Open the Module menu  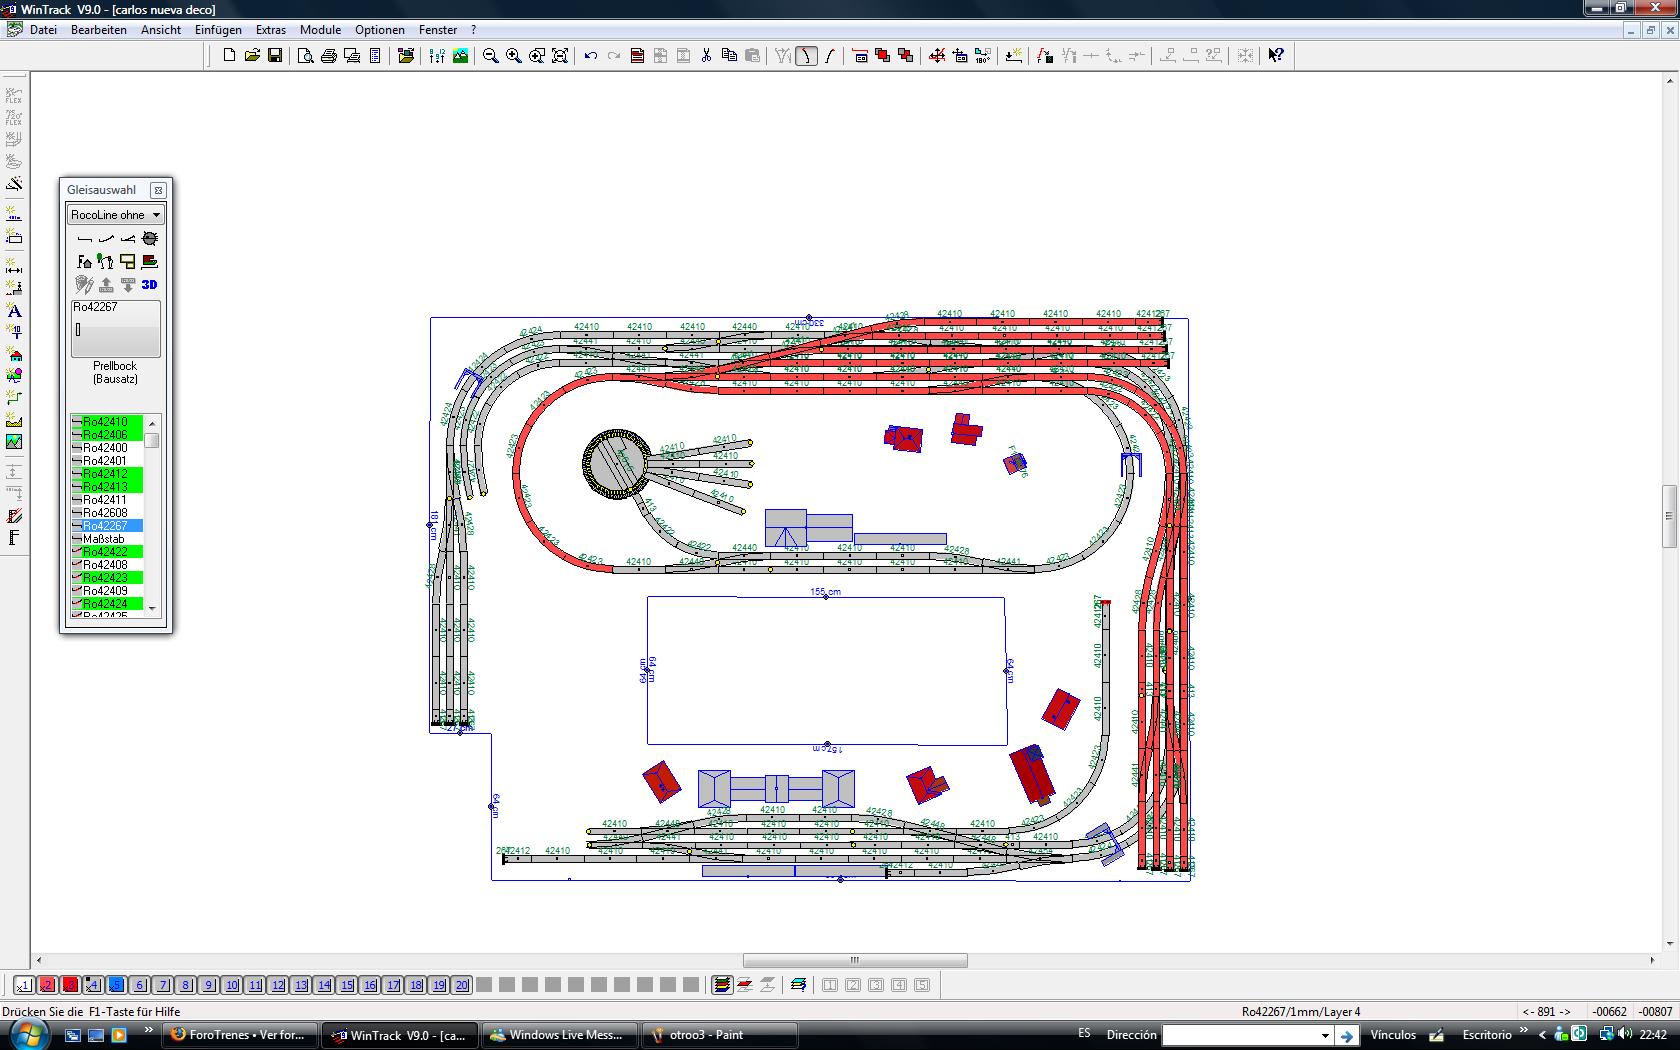click(x=320, y=30)
